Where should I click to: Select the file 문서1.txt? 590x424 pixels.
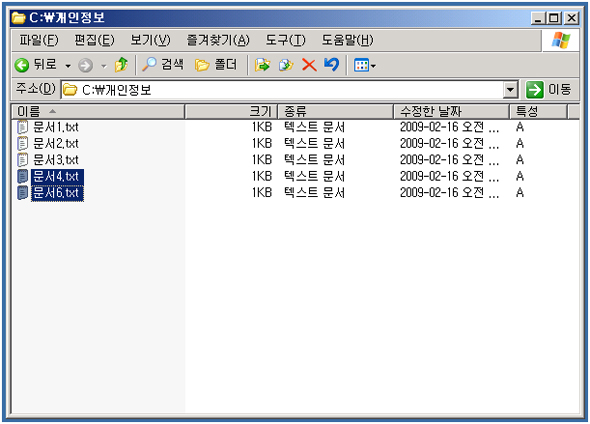(56, 127)
